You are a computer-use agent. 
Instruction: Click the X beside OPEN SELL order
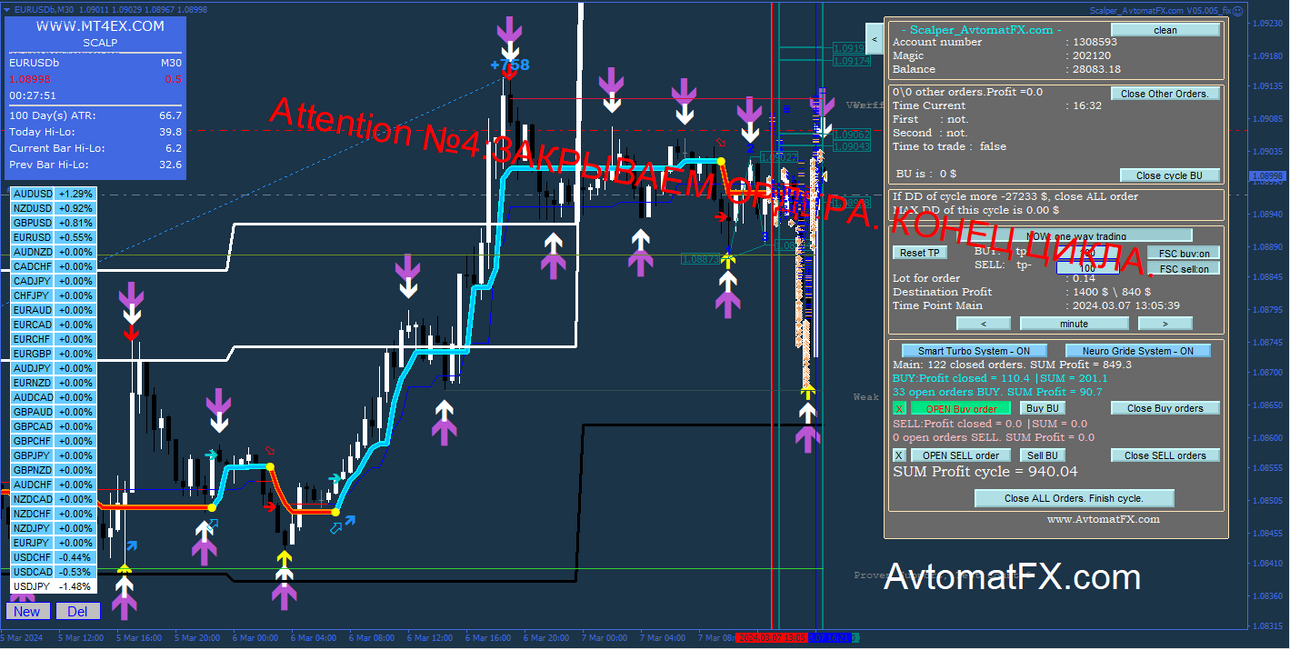pyautogui.click(x=900, y=455)
